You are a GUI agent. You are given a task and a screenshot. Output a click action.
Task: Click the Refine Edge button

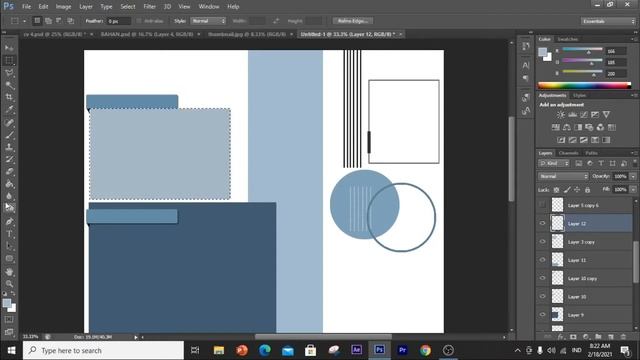click(353, 21)
